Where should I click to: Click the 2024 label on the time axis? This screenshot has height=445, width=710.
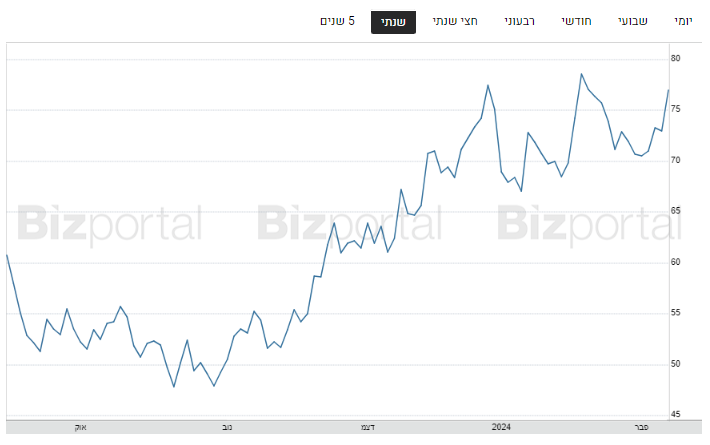pyautogui.click(x=501, y=427)
